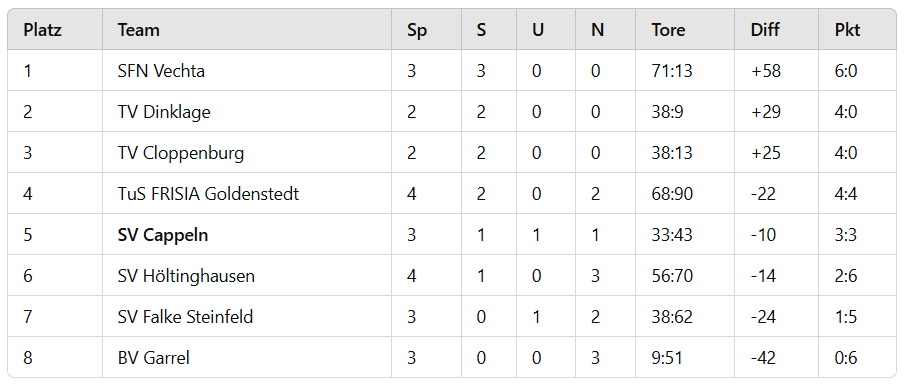The image size is (906, 388).
Task: Select TuS FRISIA Goldenstedt row name
Action: [209, 194]
